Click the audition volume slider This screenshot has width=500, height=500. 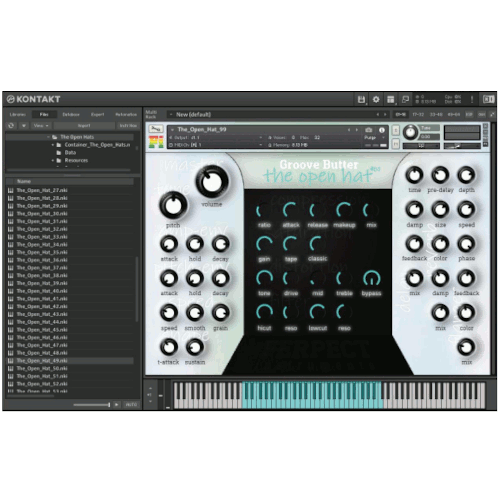point(92,405)
